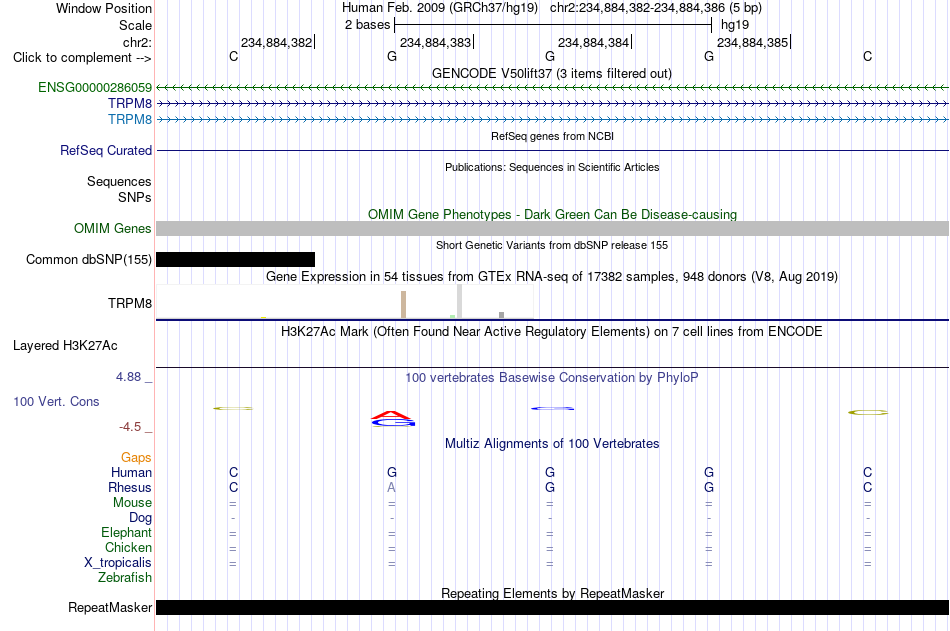Click the Rhesus species label

point(130,487)
